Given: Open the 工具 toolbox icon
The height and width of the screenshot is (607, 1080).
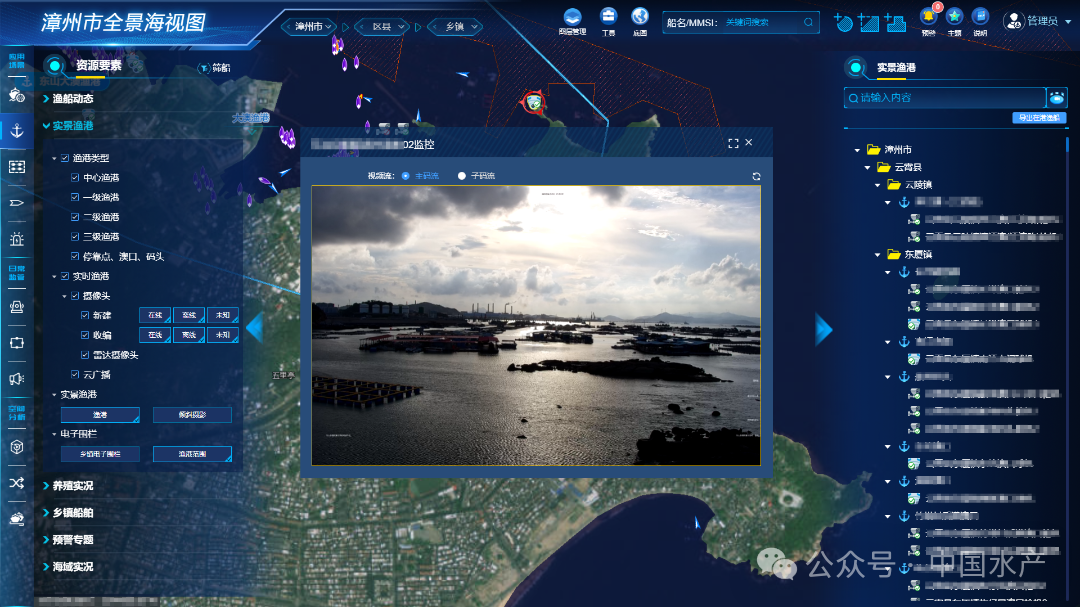Looking at the screenshot, I should coord(608,18).
